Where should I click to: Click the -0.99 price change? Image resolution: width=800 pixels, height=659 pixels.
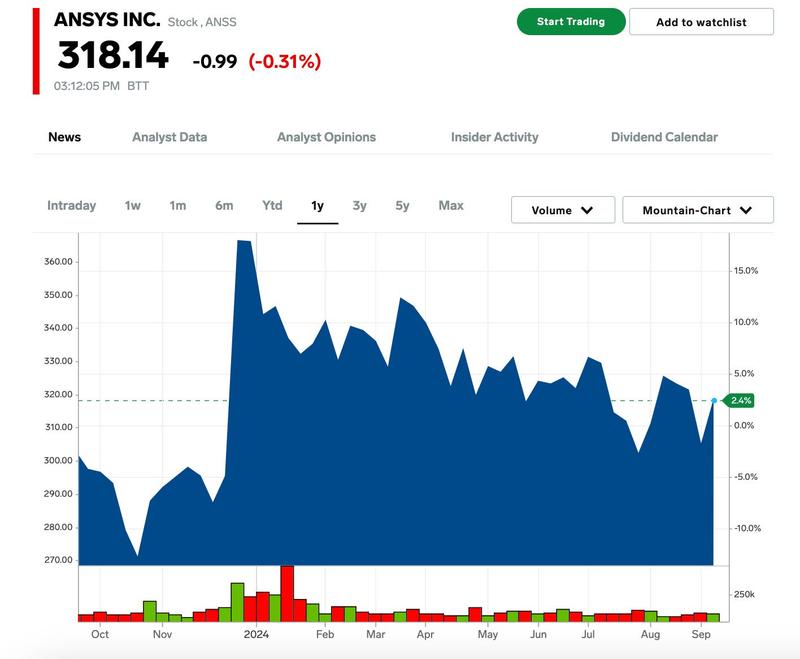pyautogui.click(x=215, y=62)
